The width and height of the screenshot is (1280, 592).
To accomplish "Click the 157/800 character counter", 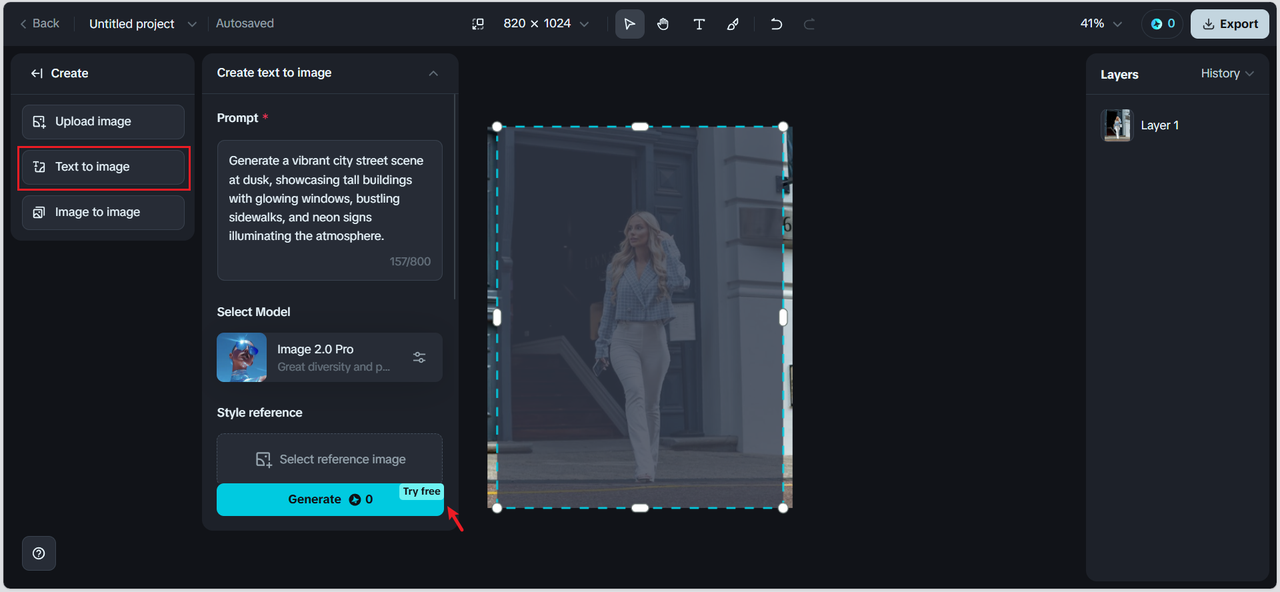I will 410,261.
